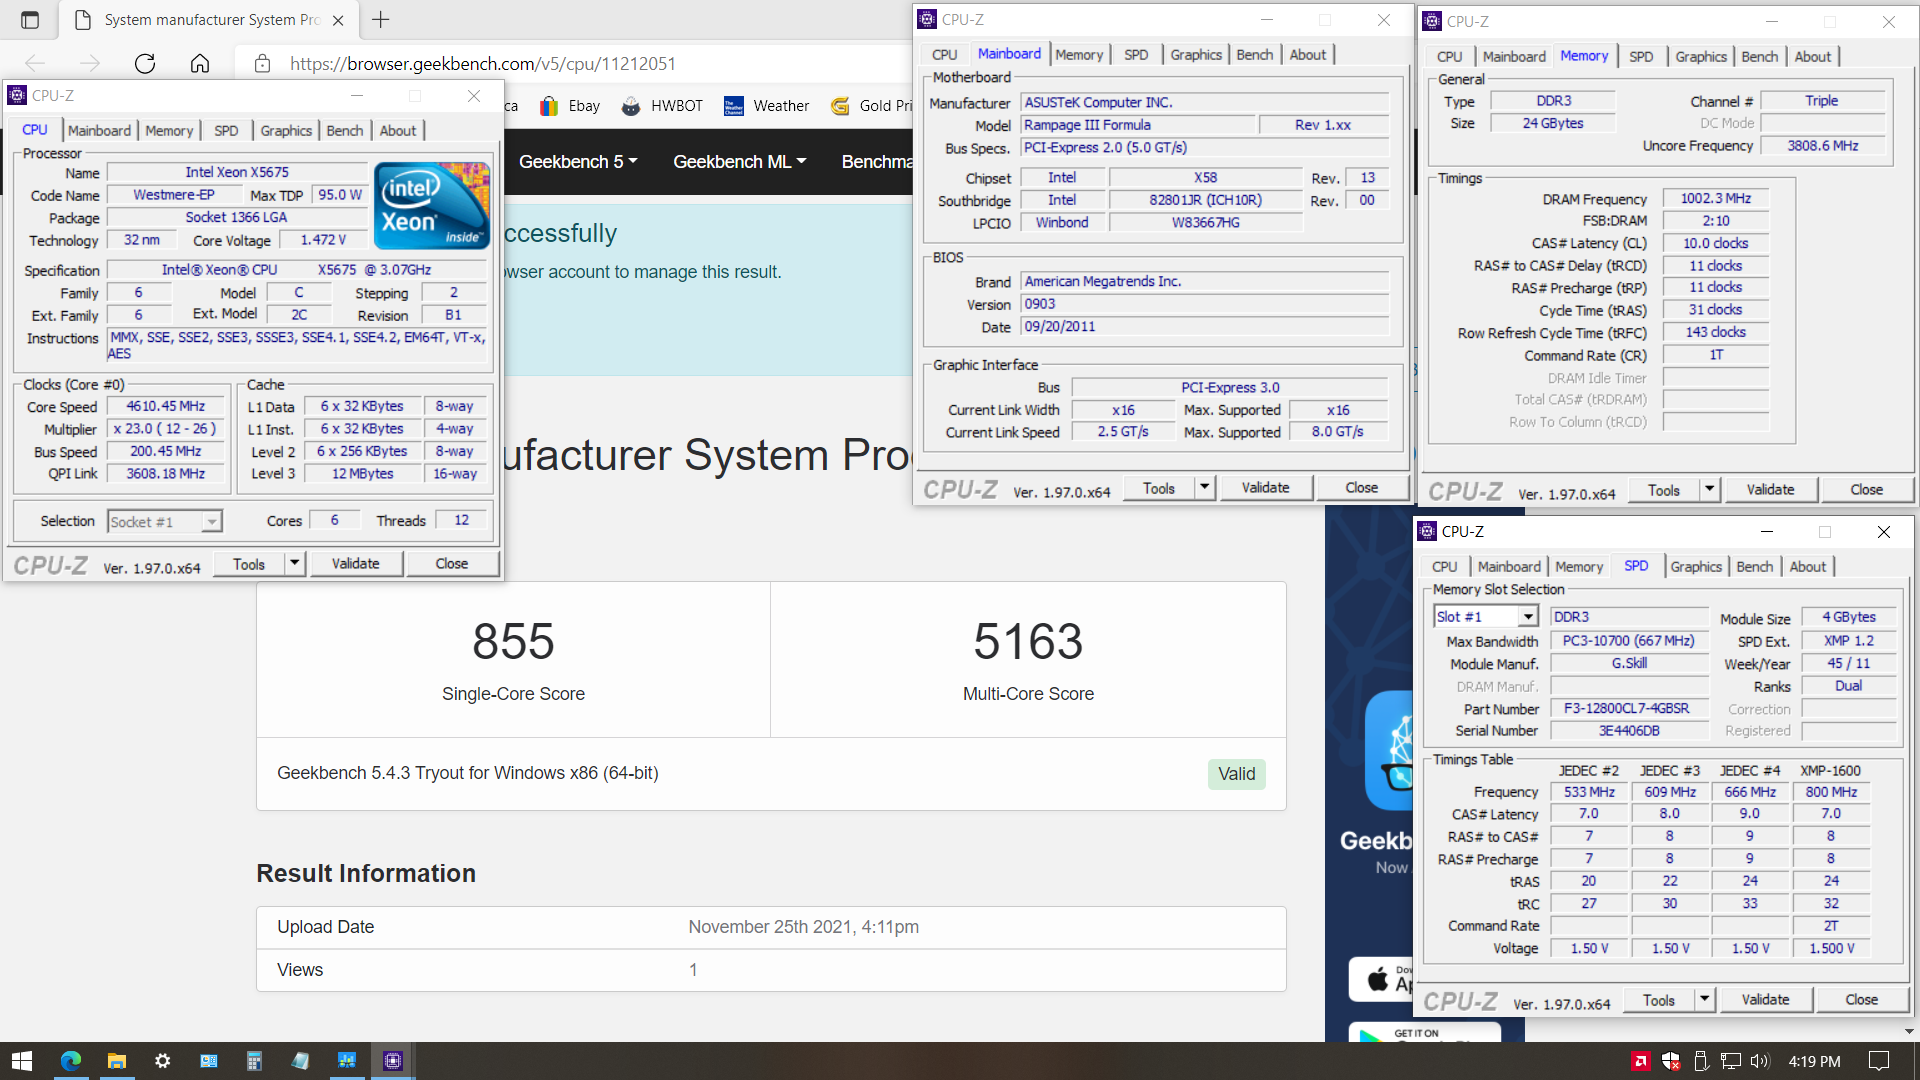
Task: Expand the Geekbench 5 dropdown menu
Action: point(578,162)
